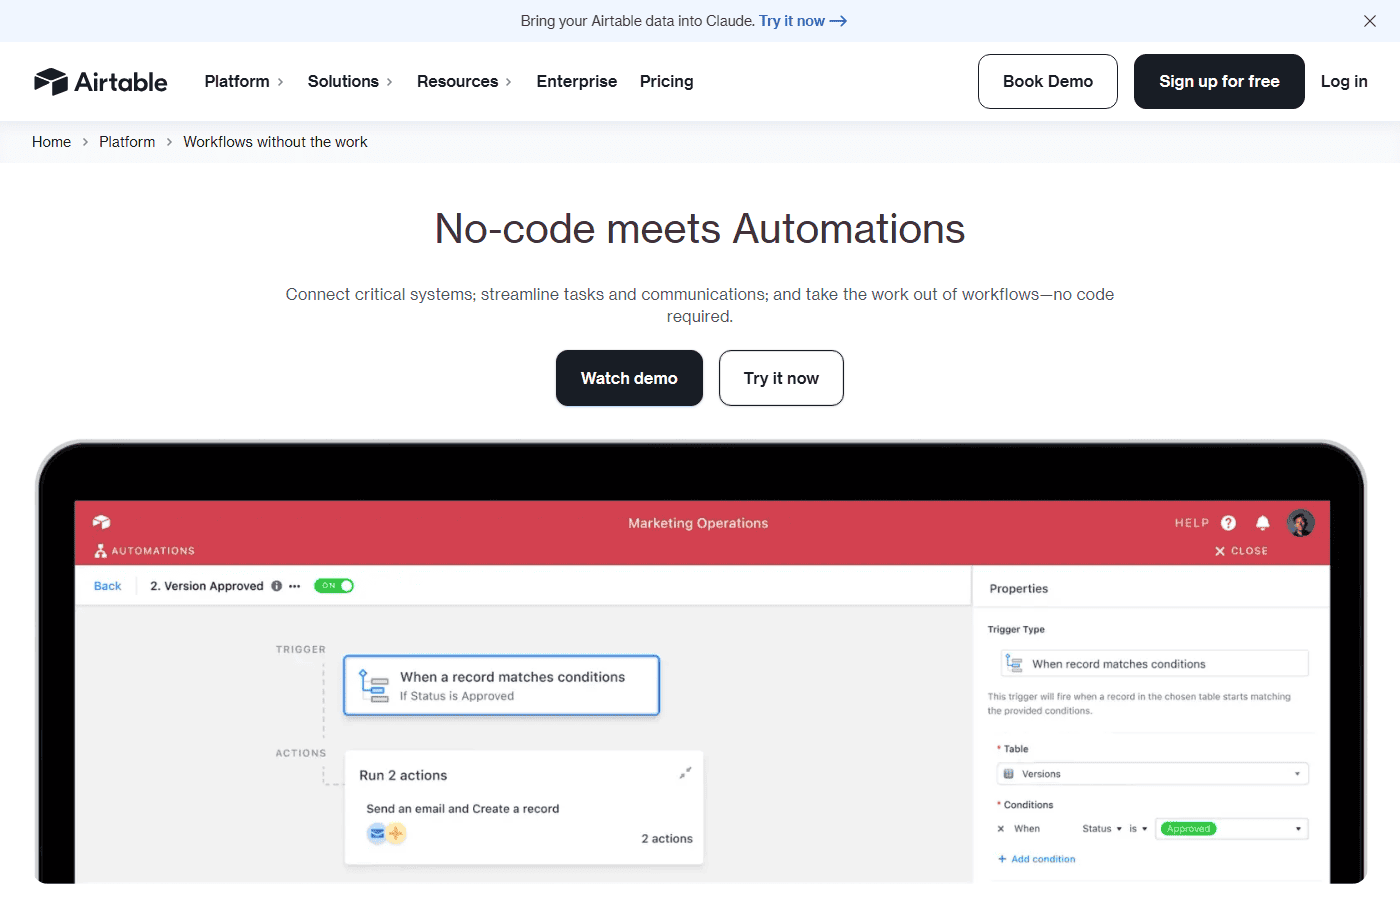The width and height of the screenshot is (1400, 900).
Task: Go to Platform breadcrumb
Action: pos(127,142)
